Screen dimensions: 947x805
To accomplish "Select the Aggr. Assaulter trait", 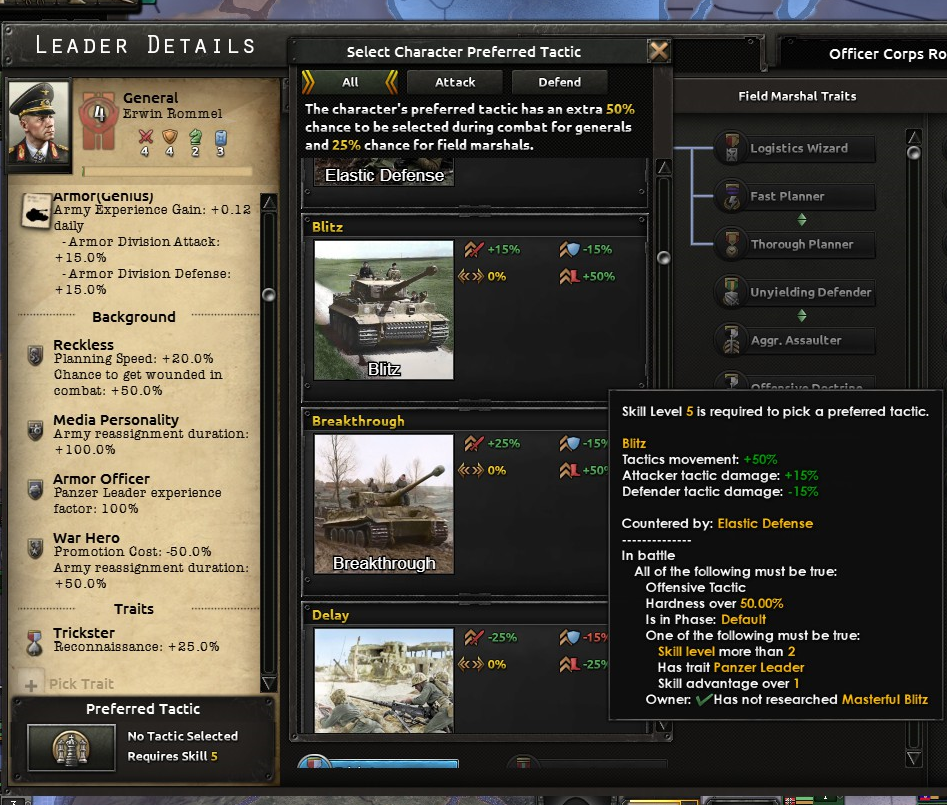I will 795,341.
